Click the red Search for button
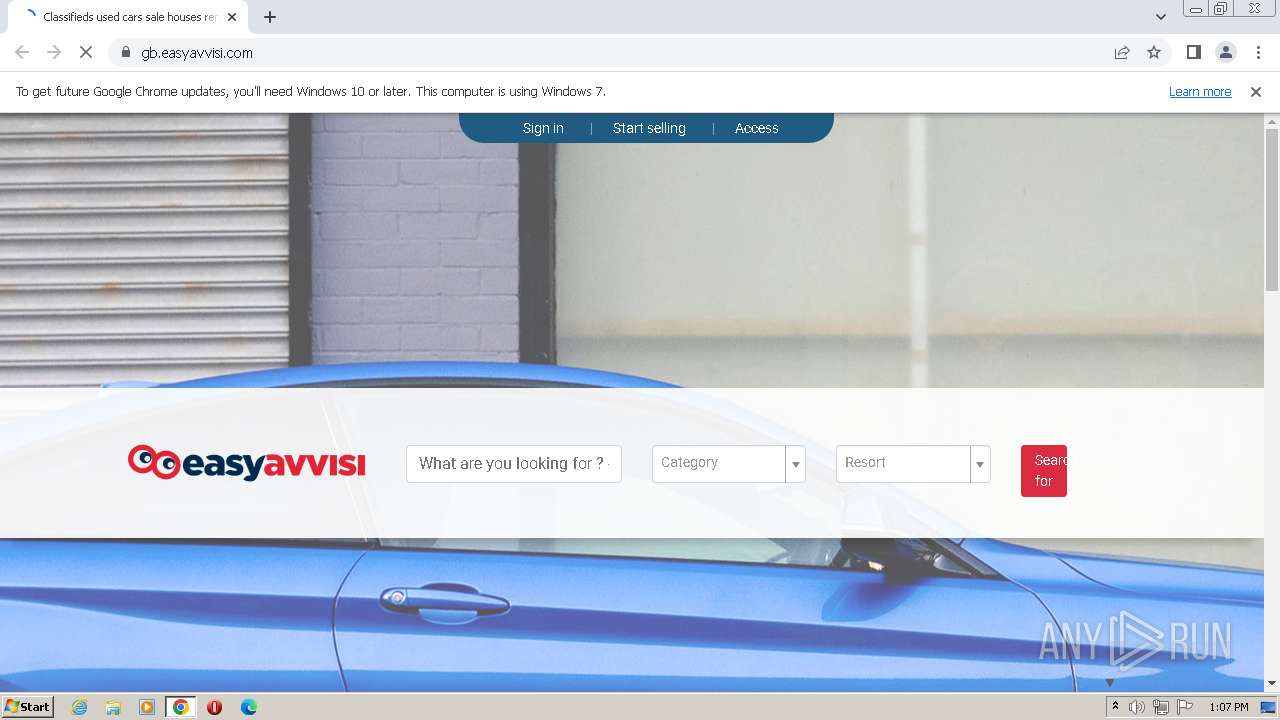 (1044, 471)
